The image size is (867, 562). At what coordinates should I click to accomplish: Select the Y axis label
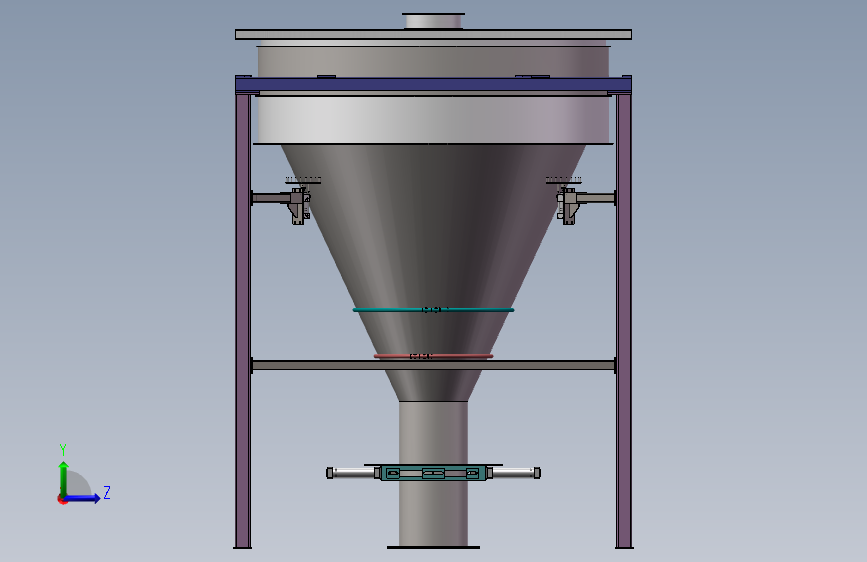pos(63,450)
